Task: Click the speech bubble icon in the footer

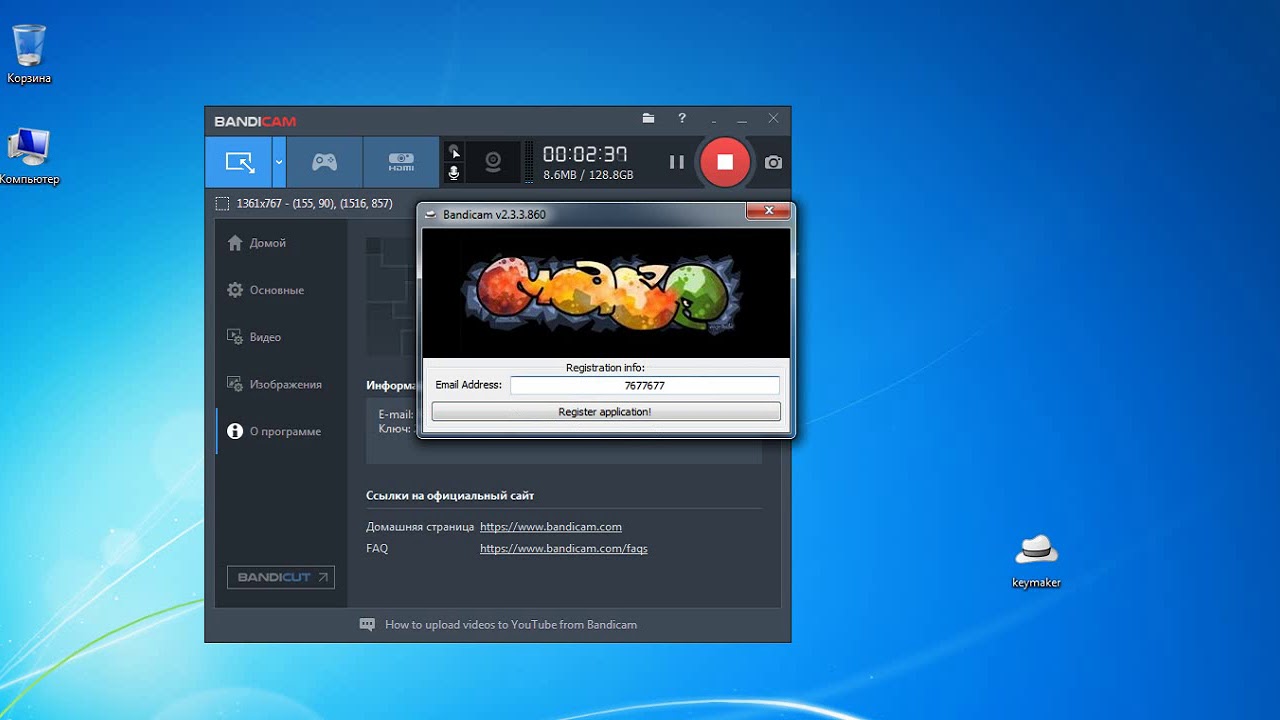Action: [367, 624]
